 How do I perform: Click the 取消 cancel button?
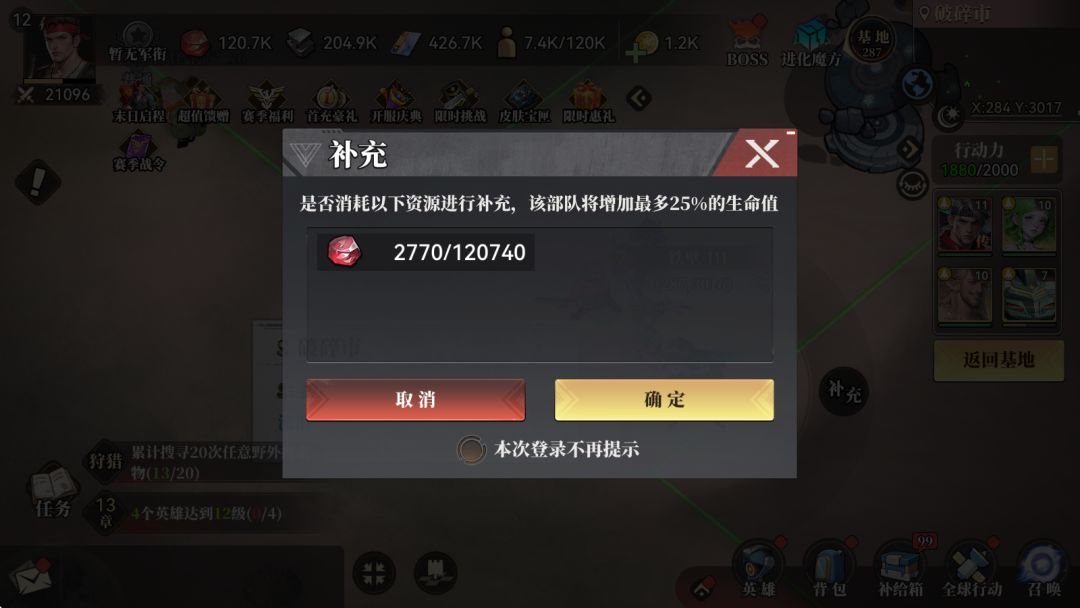415,399
